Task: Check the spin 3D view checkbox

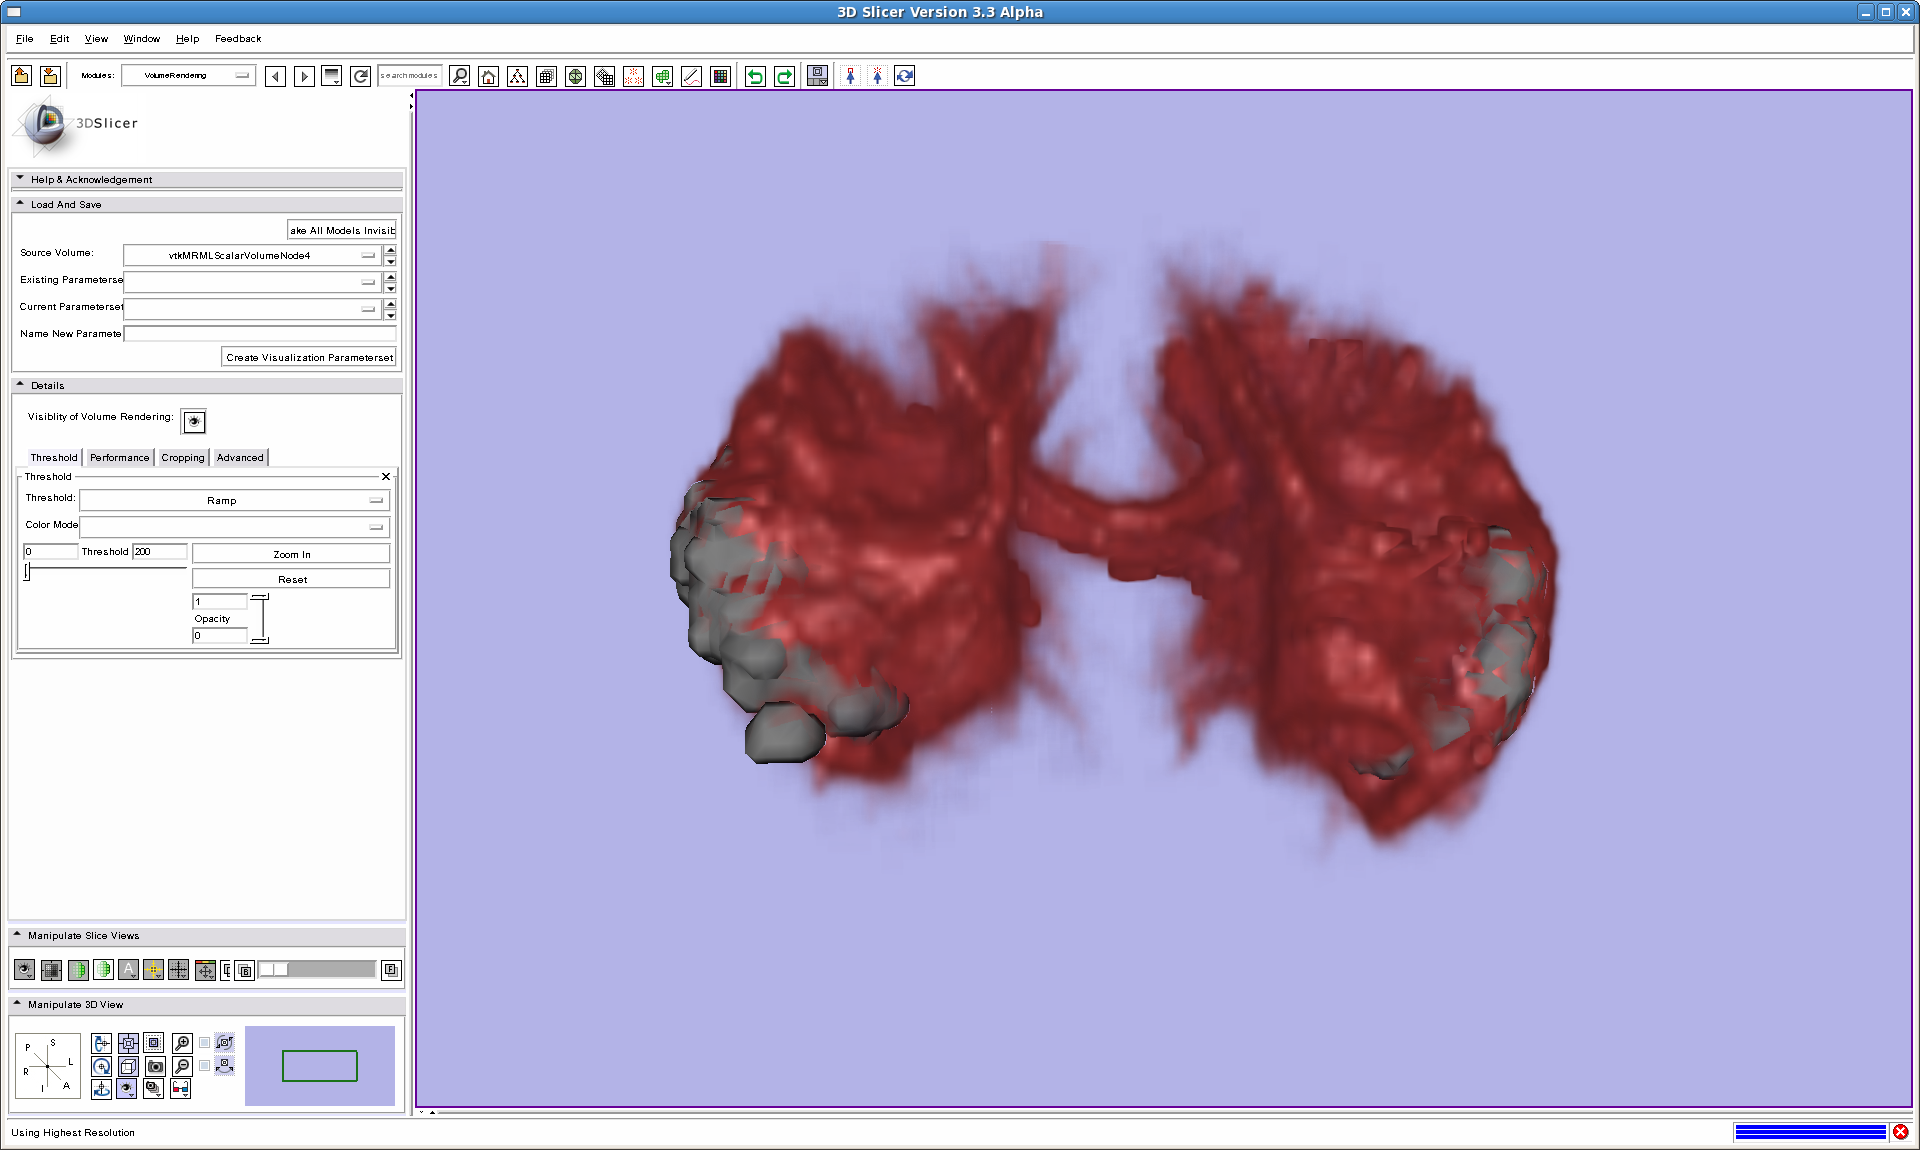Action: tap(205, 1043)
